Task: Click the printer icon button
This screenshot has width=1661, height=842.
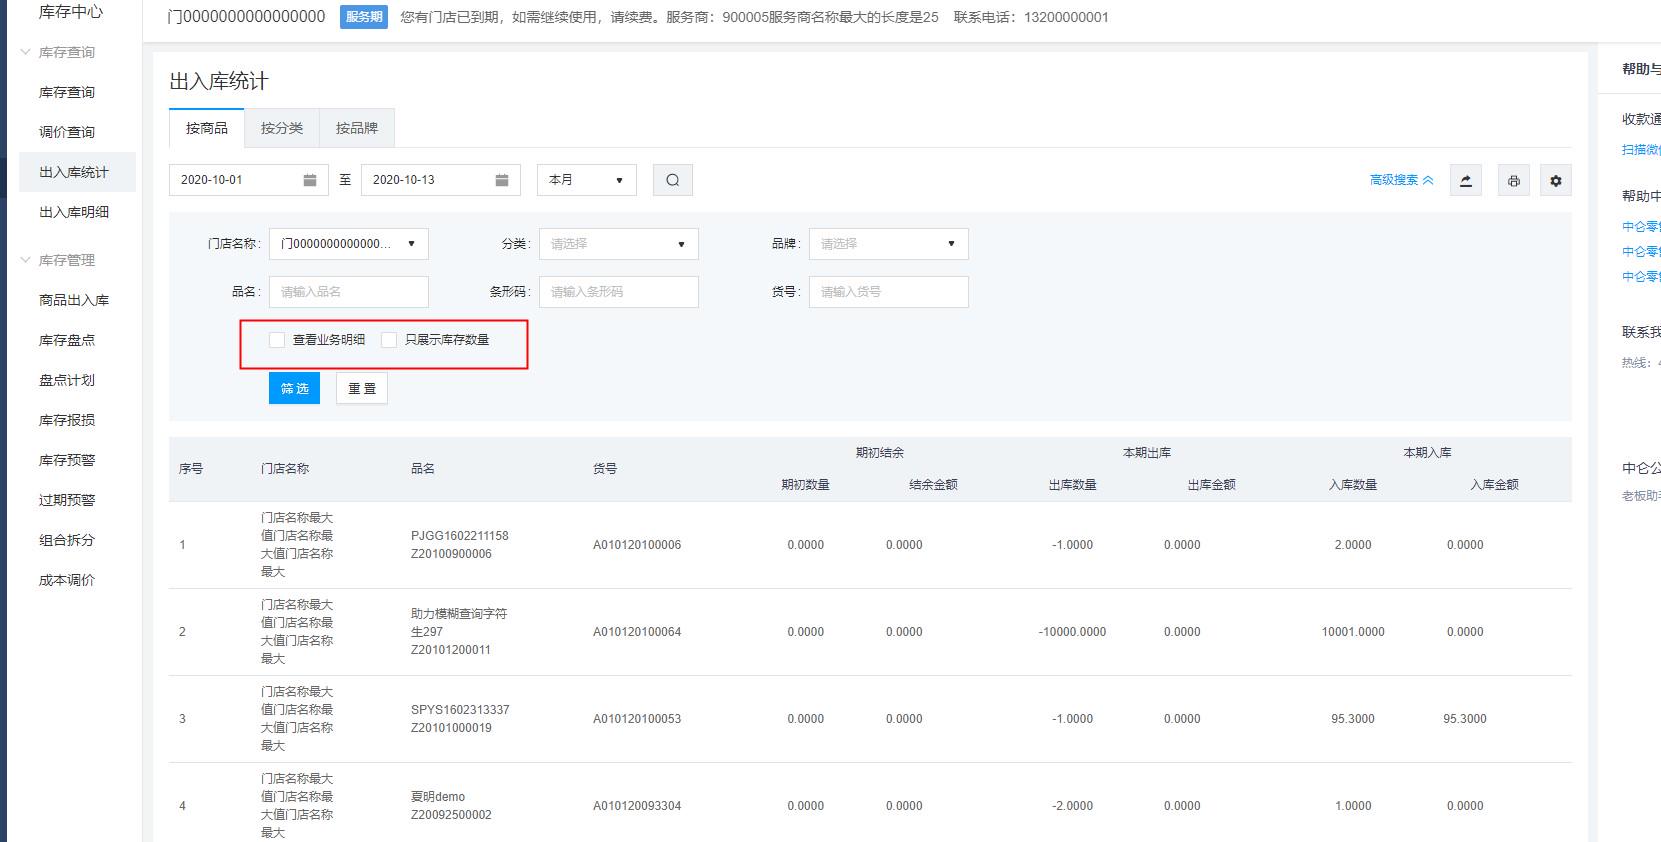Action: click(x=1513, y=180)
